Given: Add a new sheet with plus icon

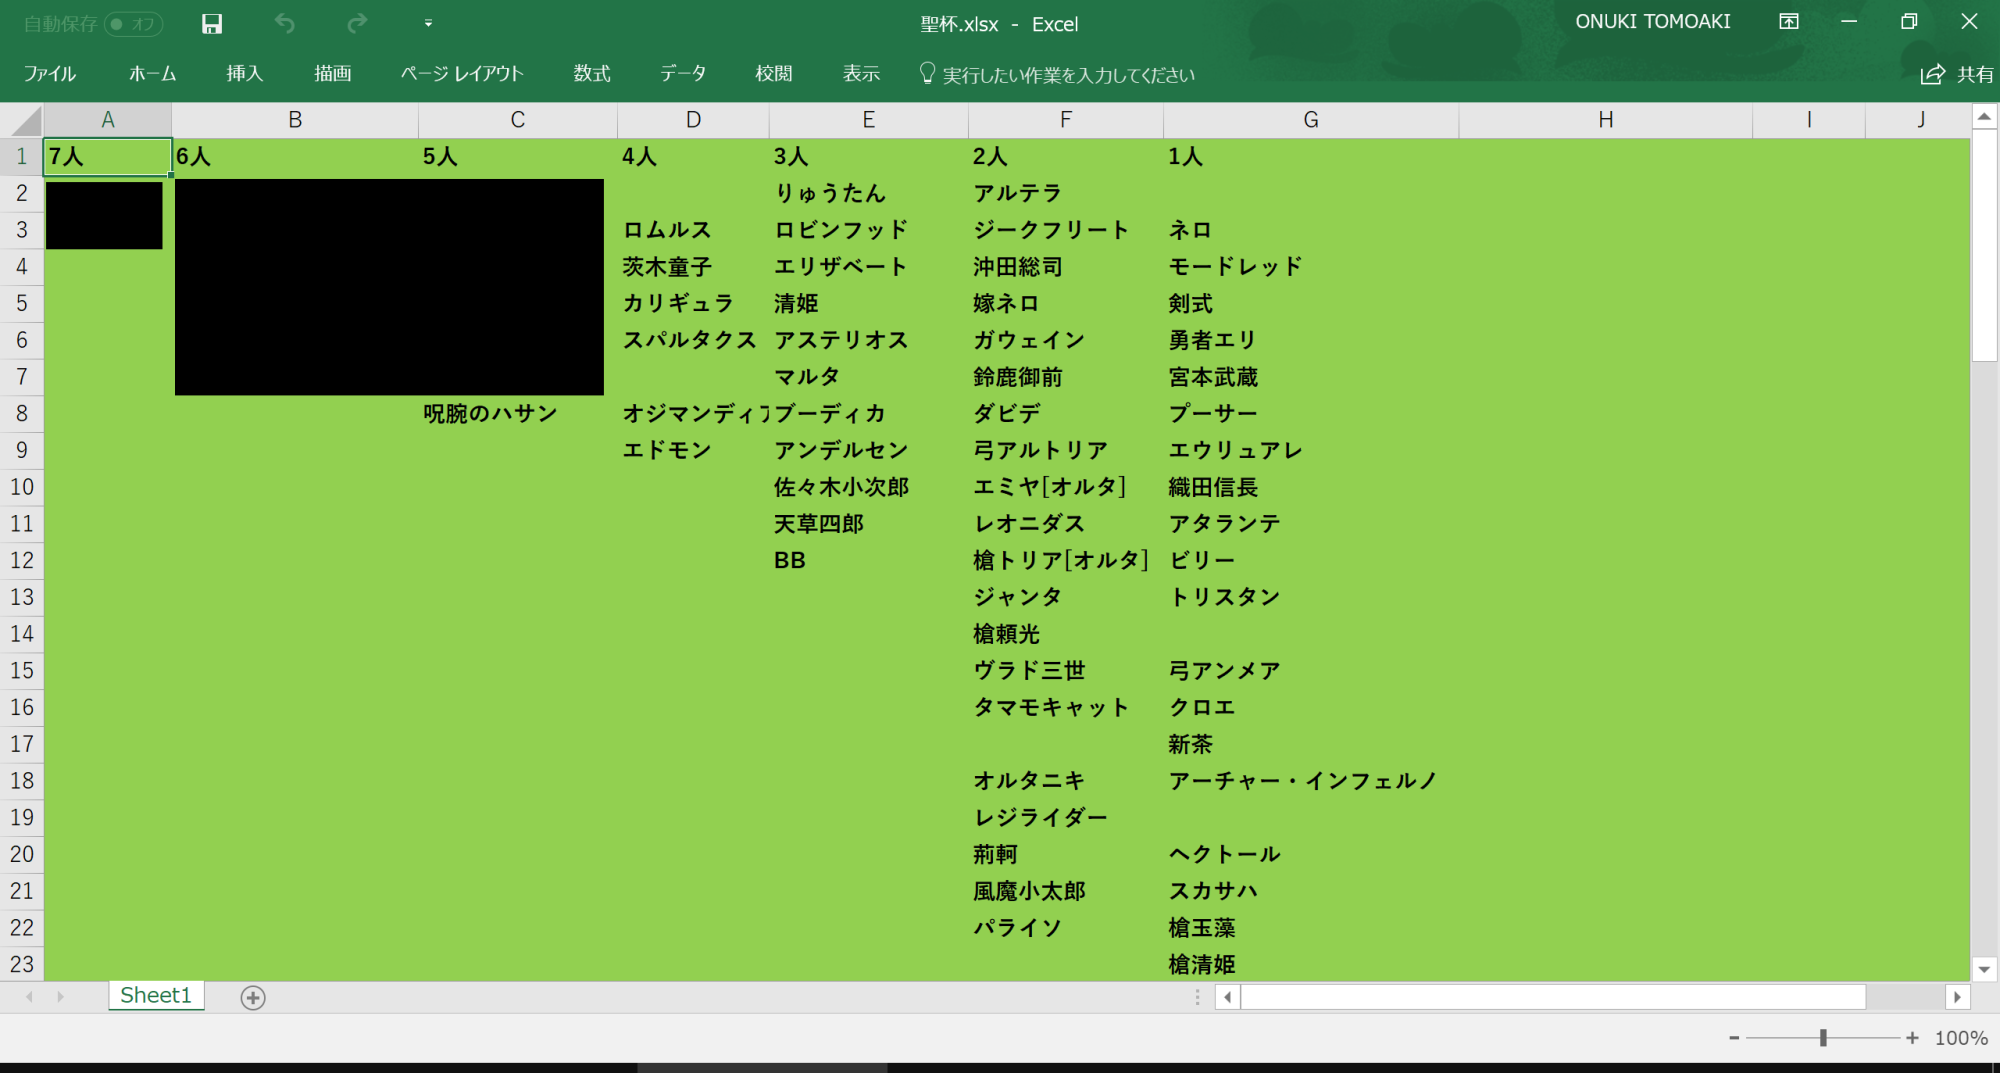Looking at the screenshot, I should coord(253,997).
